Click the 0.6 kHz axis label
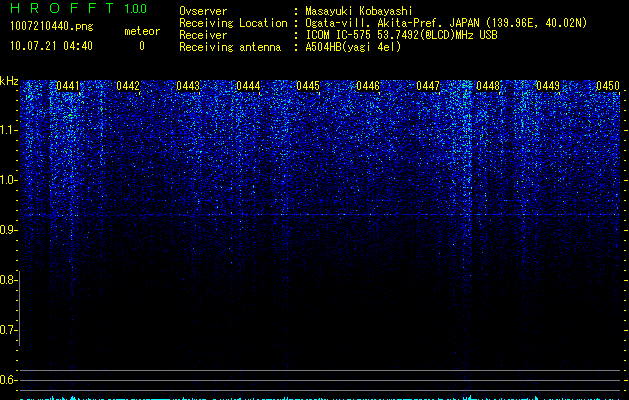The width and height of the screenshot is (629, 400). click(x=8, y=380)
